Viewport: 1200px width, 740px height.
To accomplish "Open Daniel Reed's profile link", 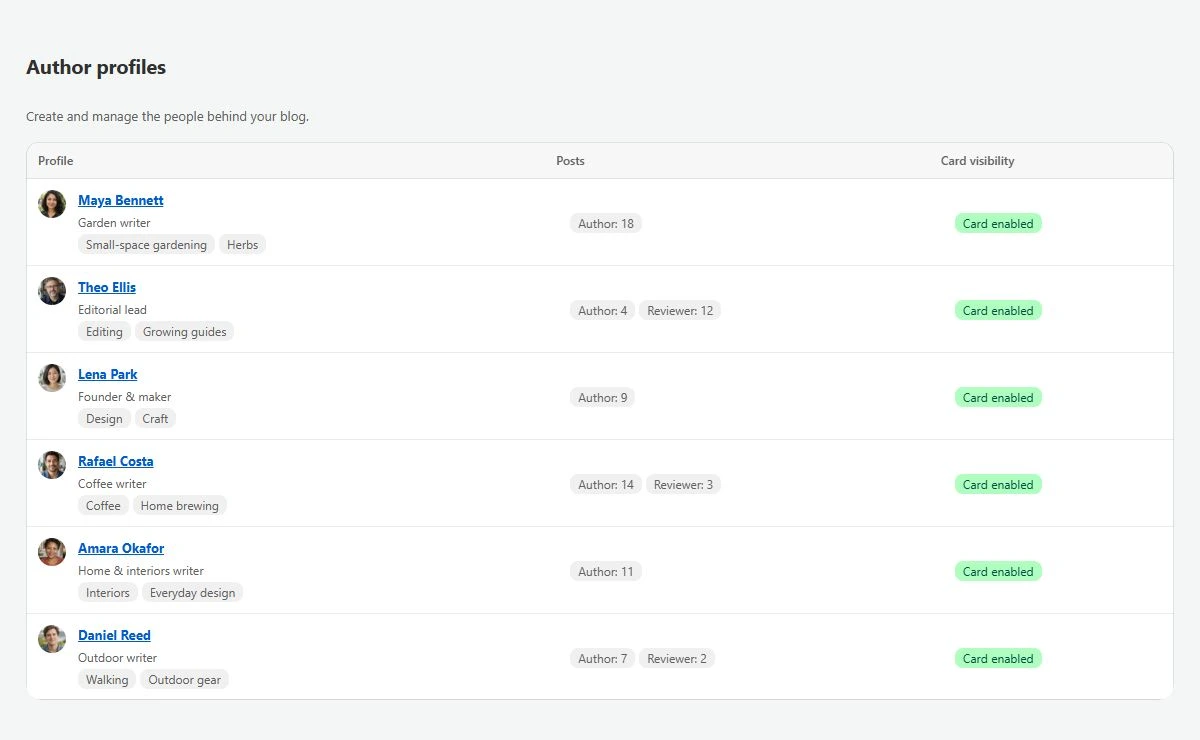I will 114,635.
